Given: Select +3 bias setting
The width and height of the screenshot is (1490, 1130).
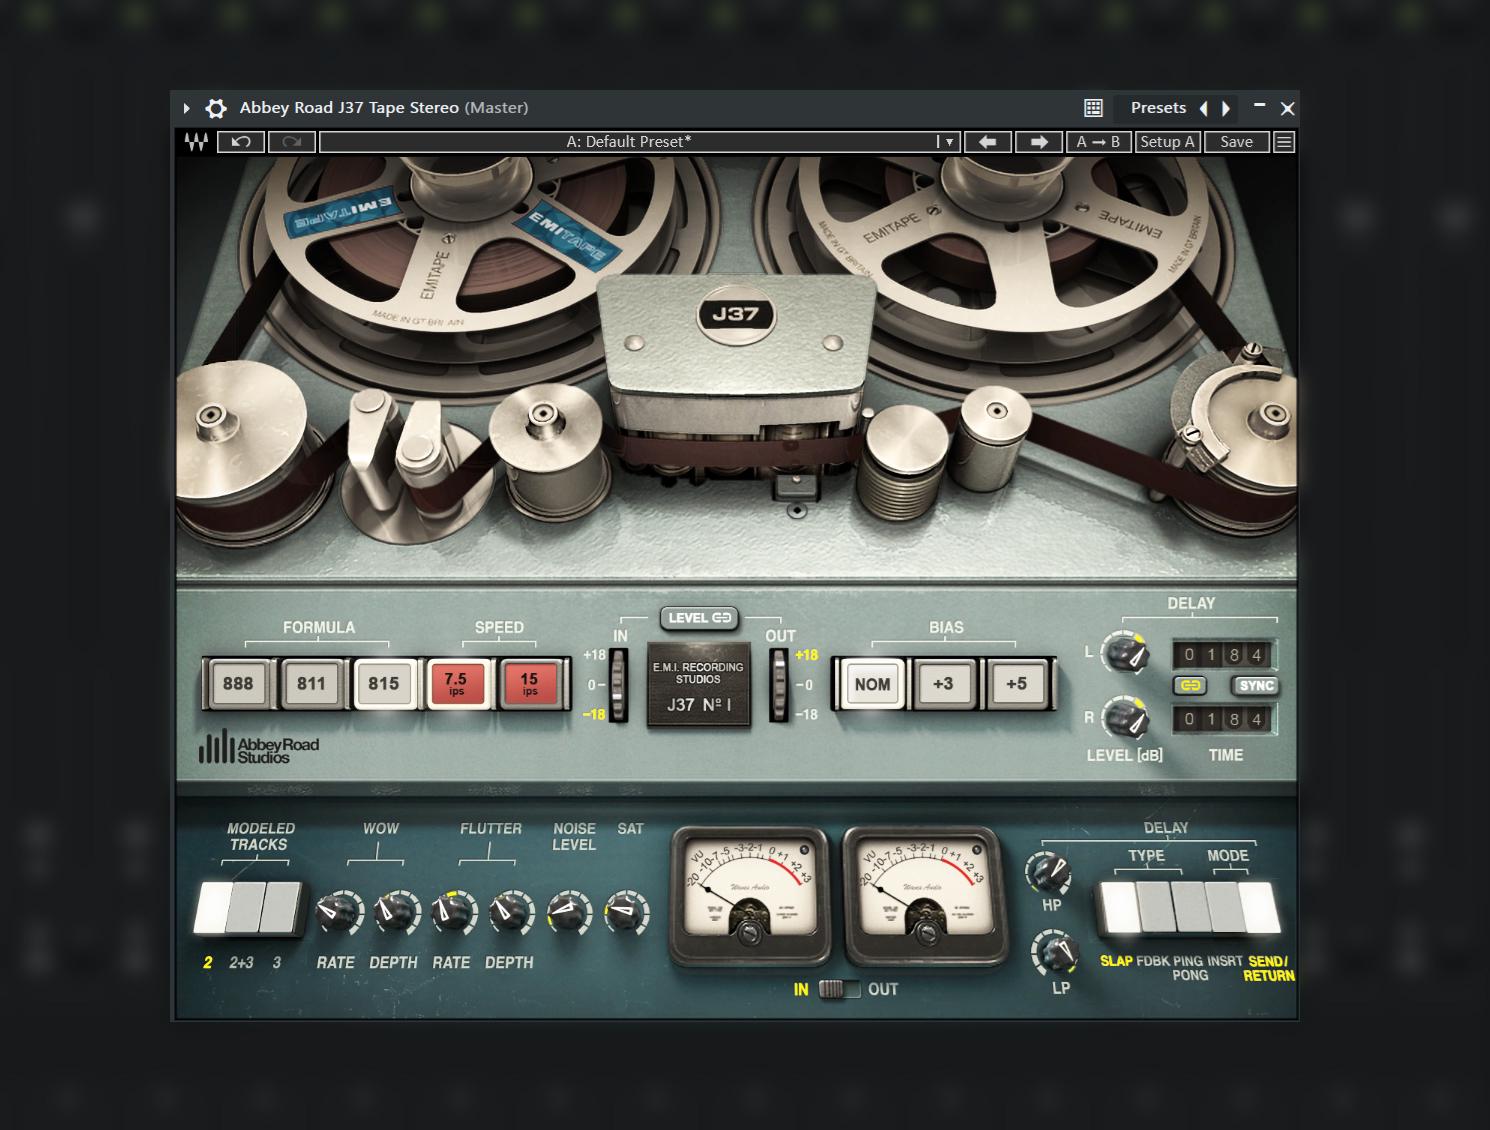Looking at the screenshot, I should (x=943, y=684).
